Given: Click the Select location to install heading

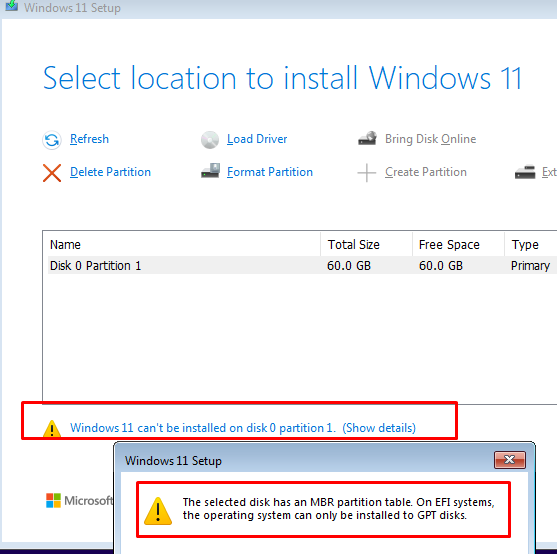Looking at the screenshot, I should pyautogui.click(x=282, y=78).
